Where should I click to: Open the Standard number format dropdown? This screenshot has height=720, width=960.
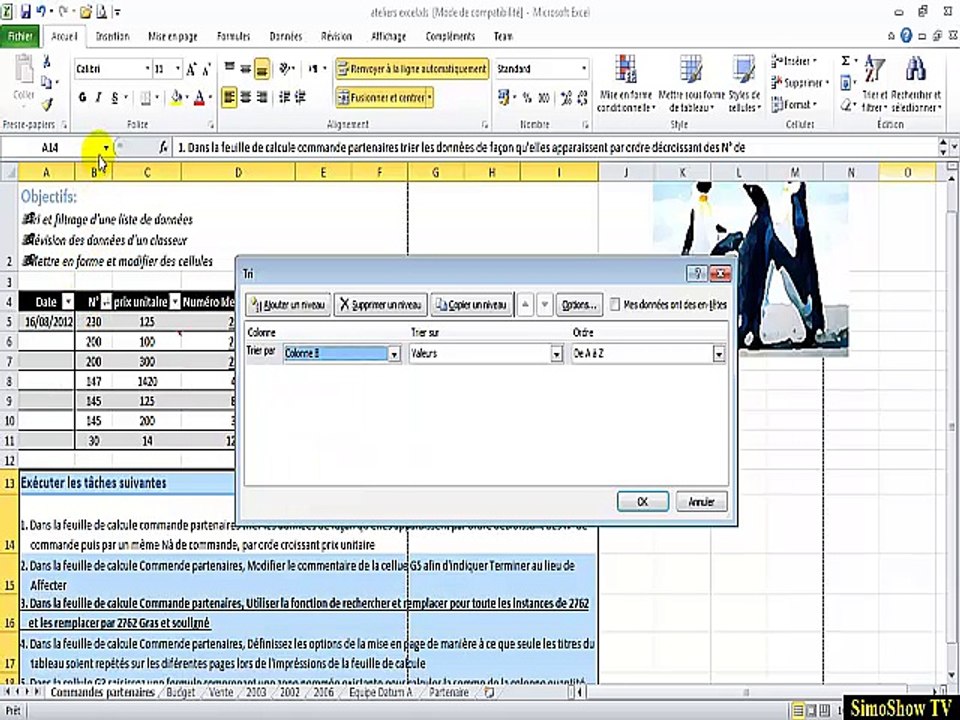point(583,69)
